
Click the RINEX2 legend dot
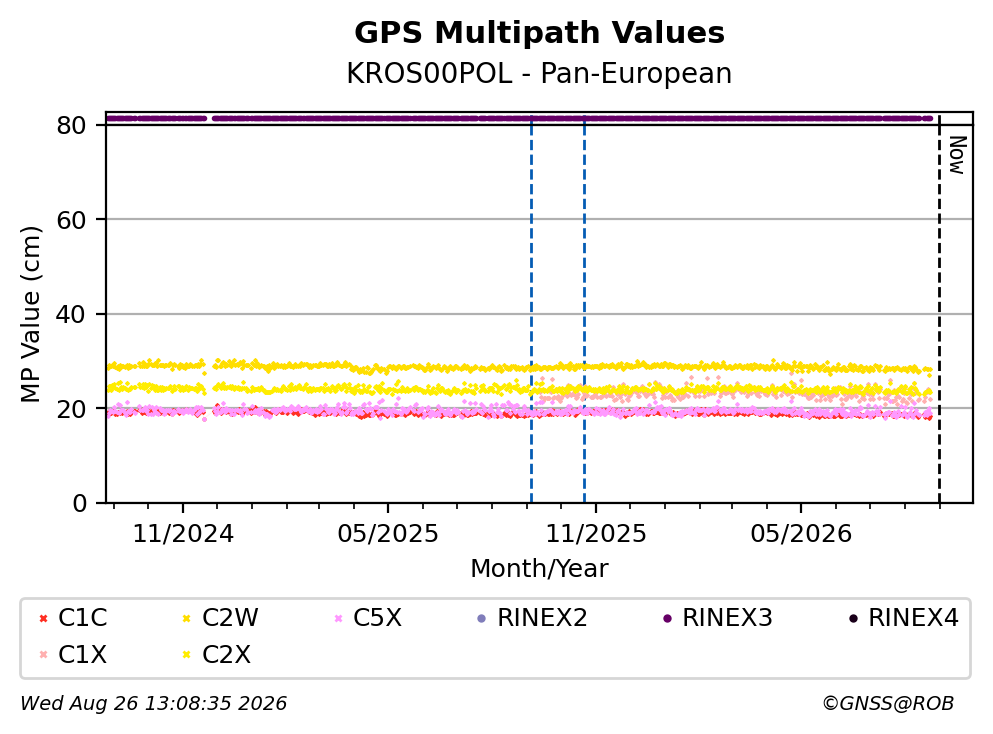(481, 618)
